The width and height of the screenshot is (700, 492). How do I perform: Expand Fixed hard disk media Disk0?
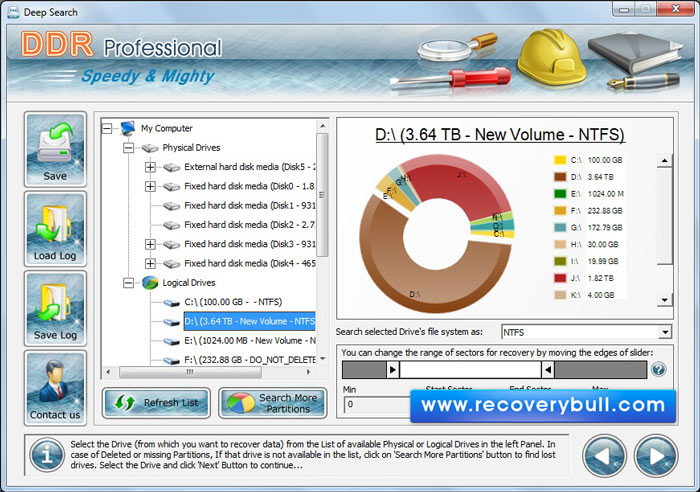coord(150,186)
